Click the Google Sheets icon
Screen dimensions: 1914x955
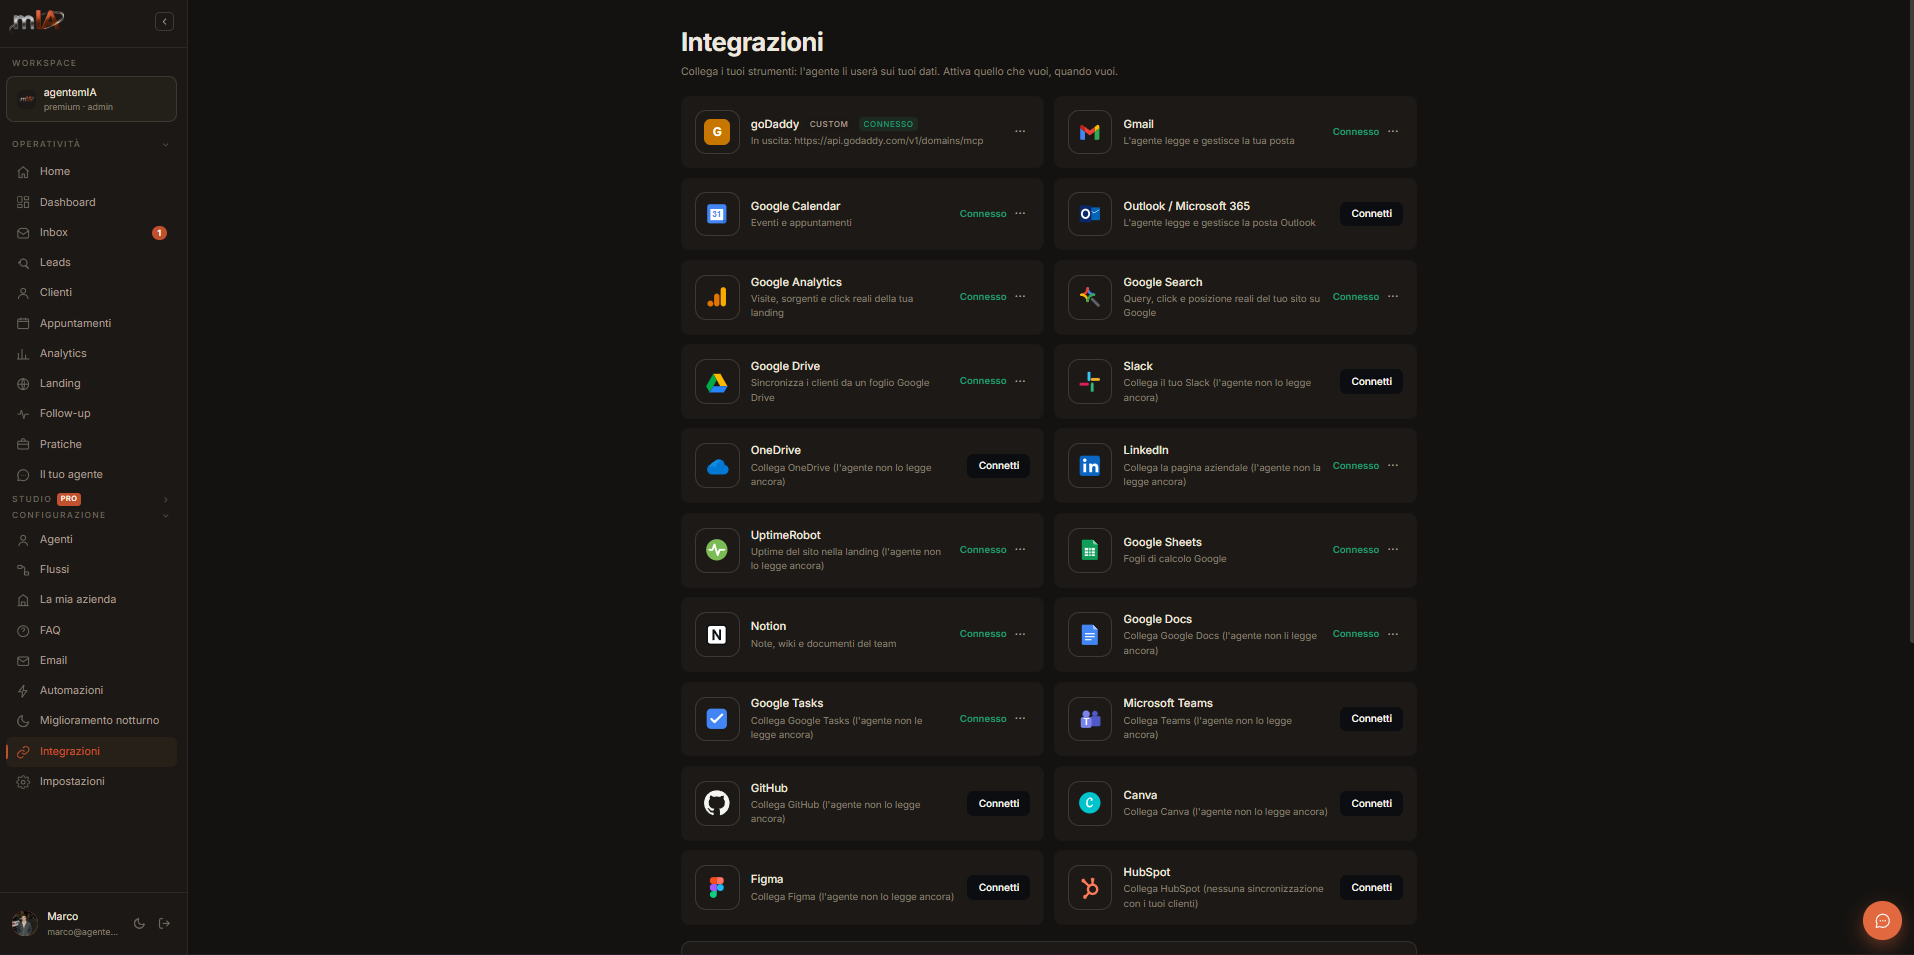[1090, 550]
